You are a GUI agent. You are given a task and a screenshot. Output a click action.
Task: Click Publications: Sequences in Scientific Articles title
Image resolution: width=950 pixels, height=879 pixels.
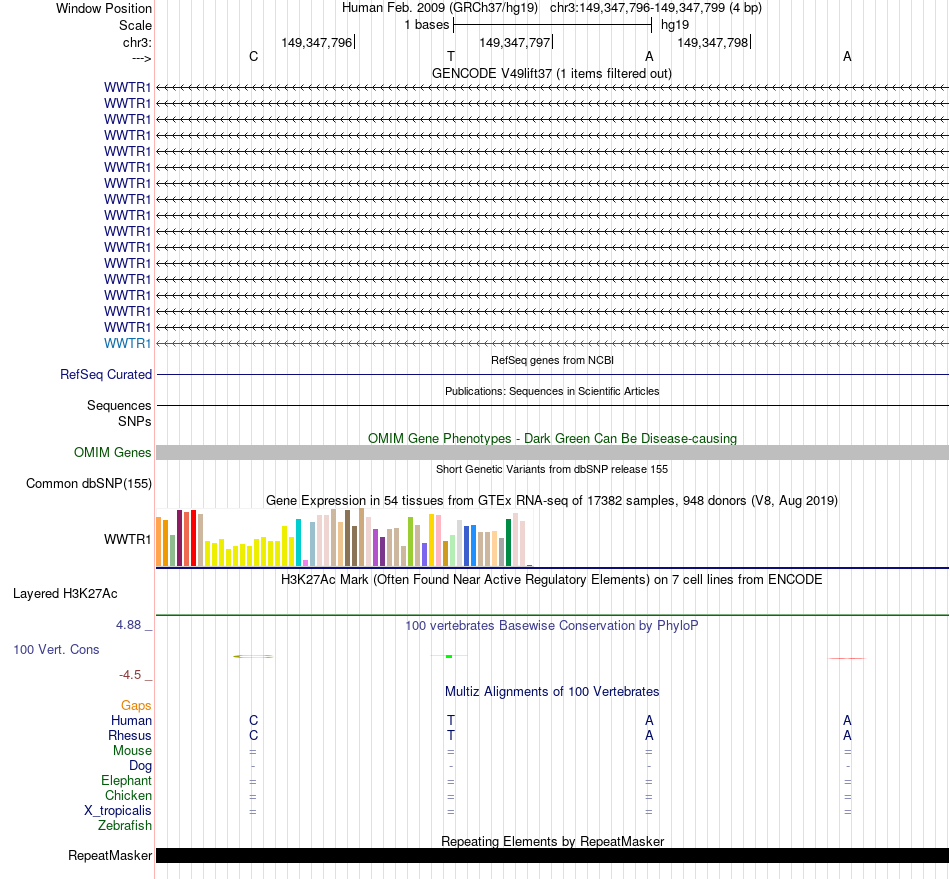pyautogui.click(x=552, y=391)
